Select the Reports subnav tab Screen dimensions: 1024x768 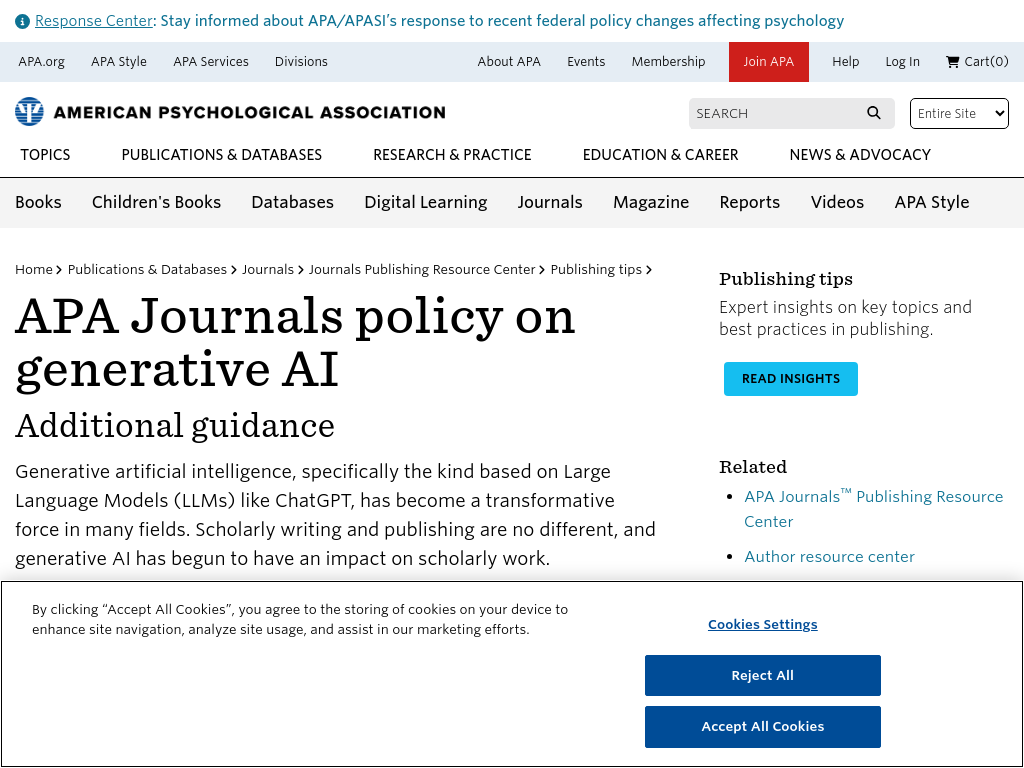[750, 202]
